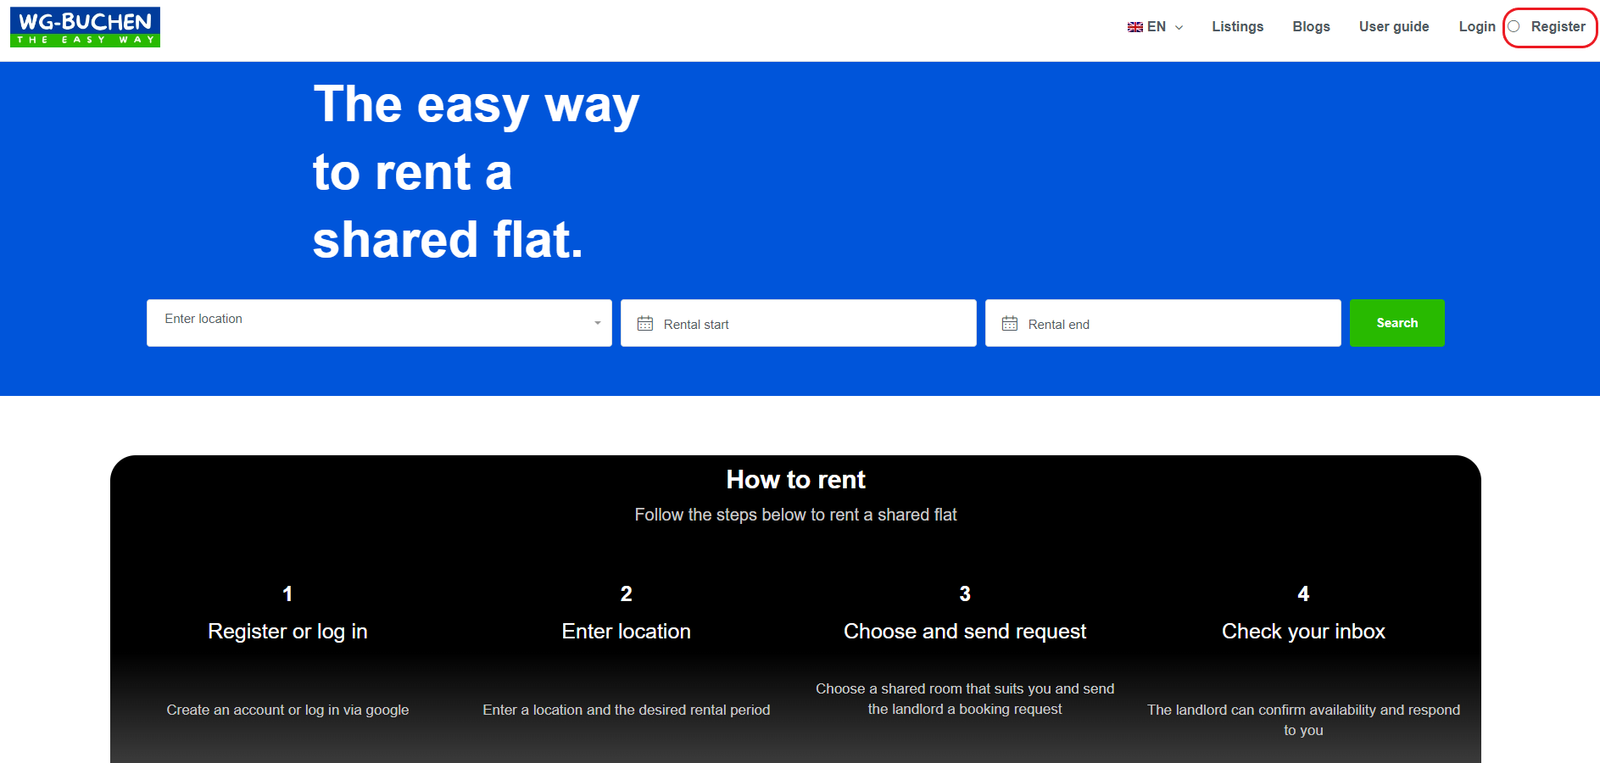Viewport: 1600px width, 763px height.
Task: Click the Login link
Action: (x=1477, y=27)
